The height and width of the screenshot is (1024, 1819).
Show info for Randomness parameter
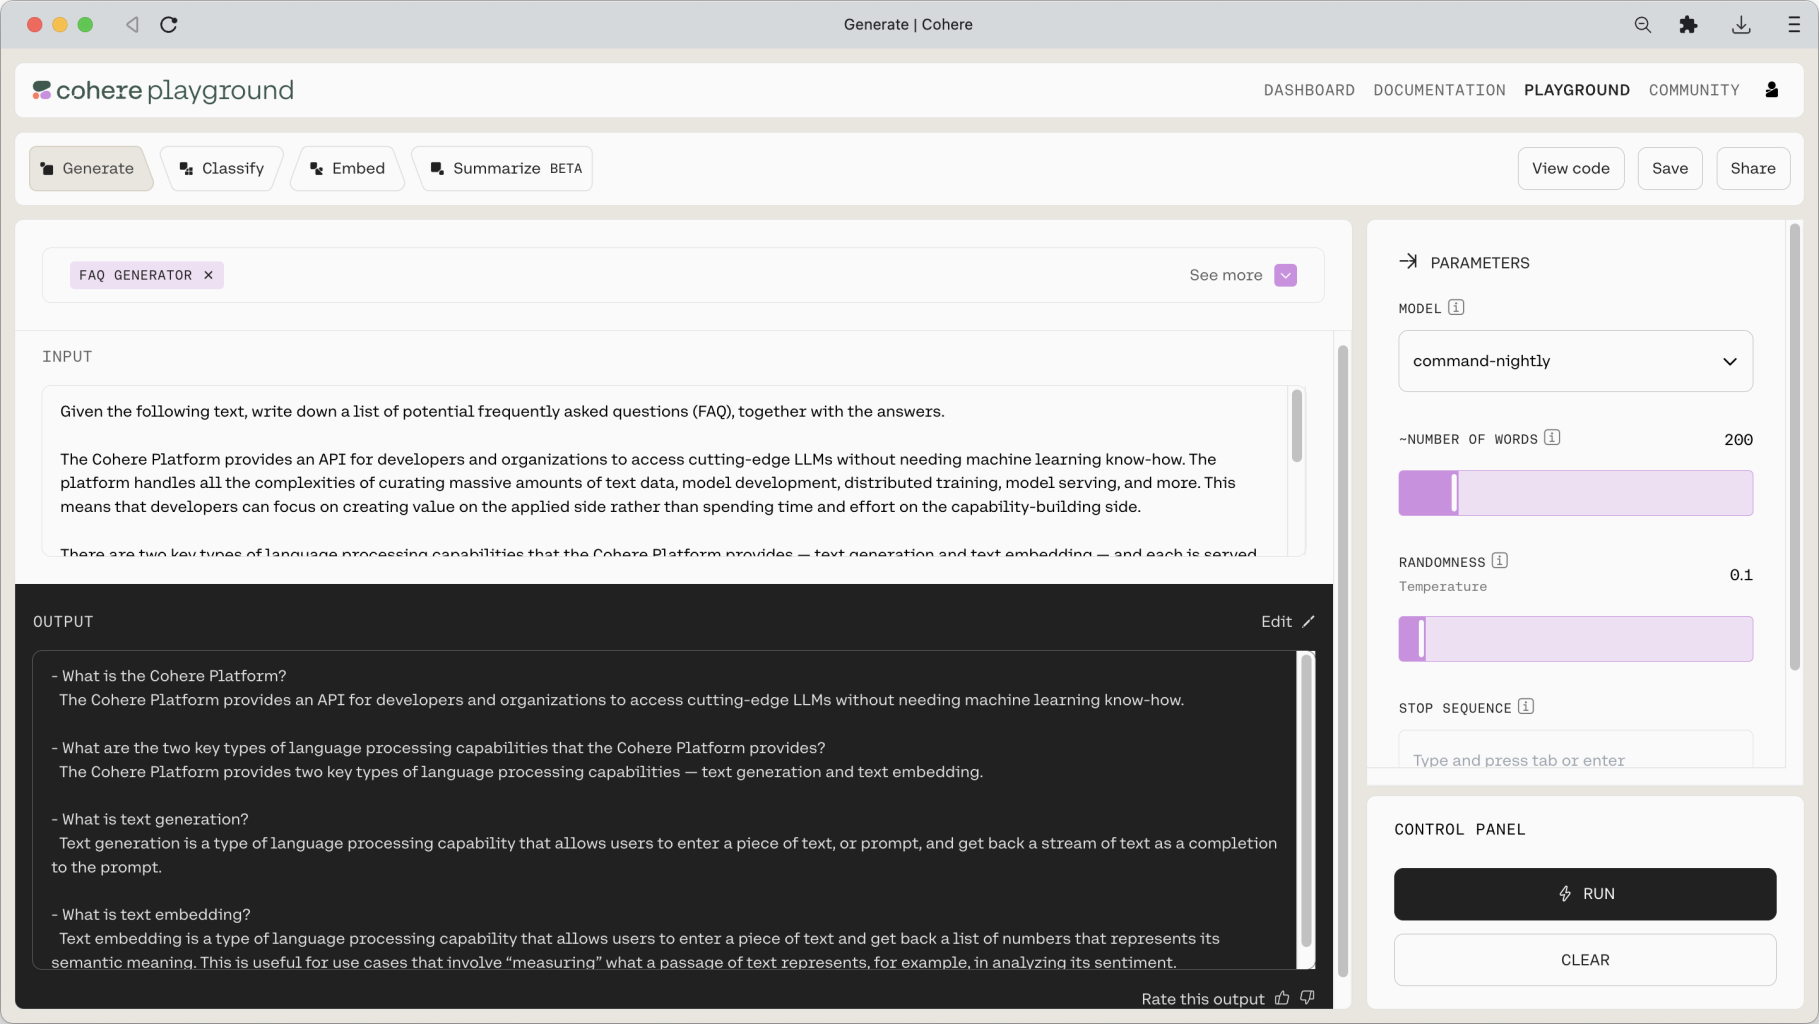click(x=1500, y=560)
